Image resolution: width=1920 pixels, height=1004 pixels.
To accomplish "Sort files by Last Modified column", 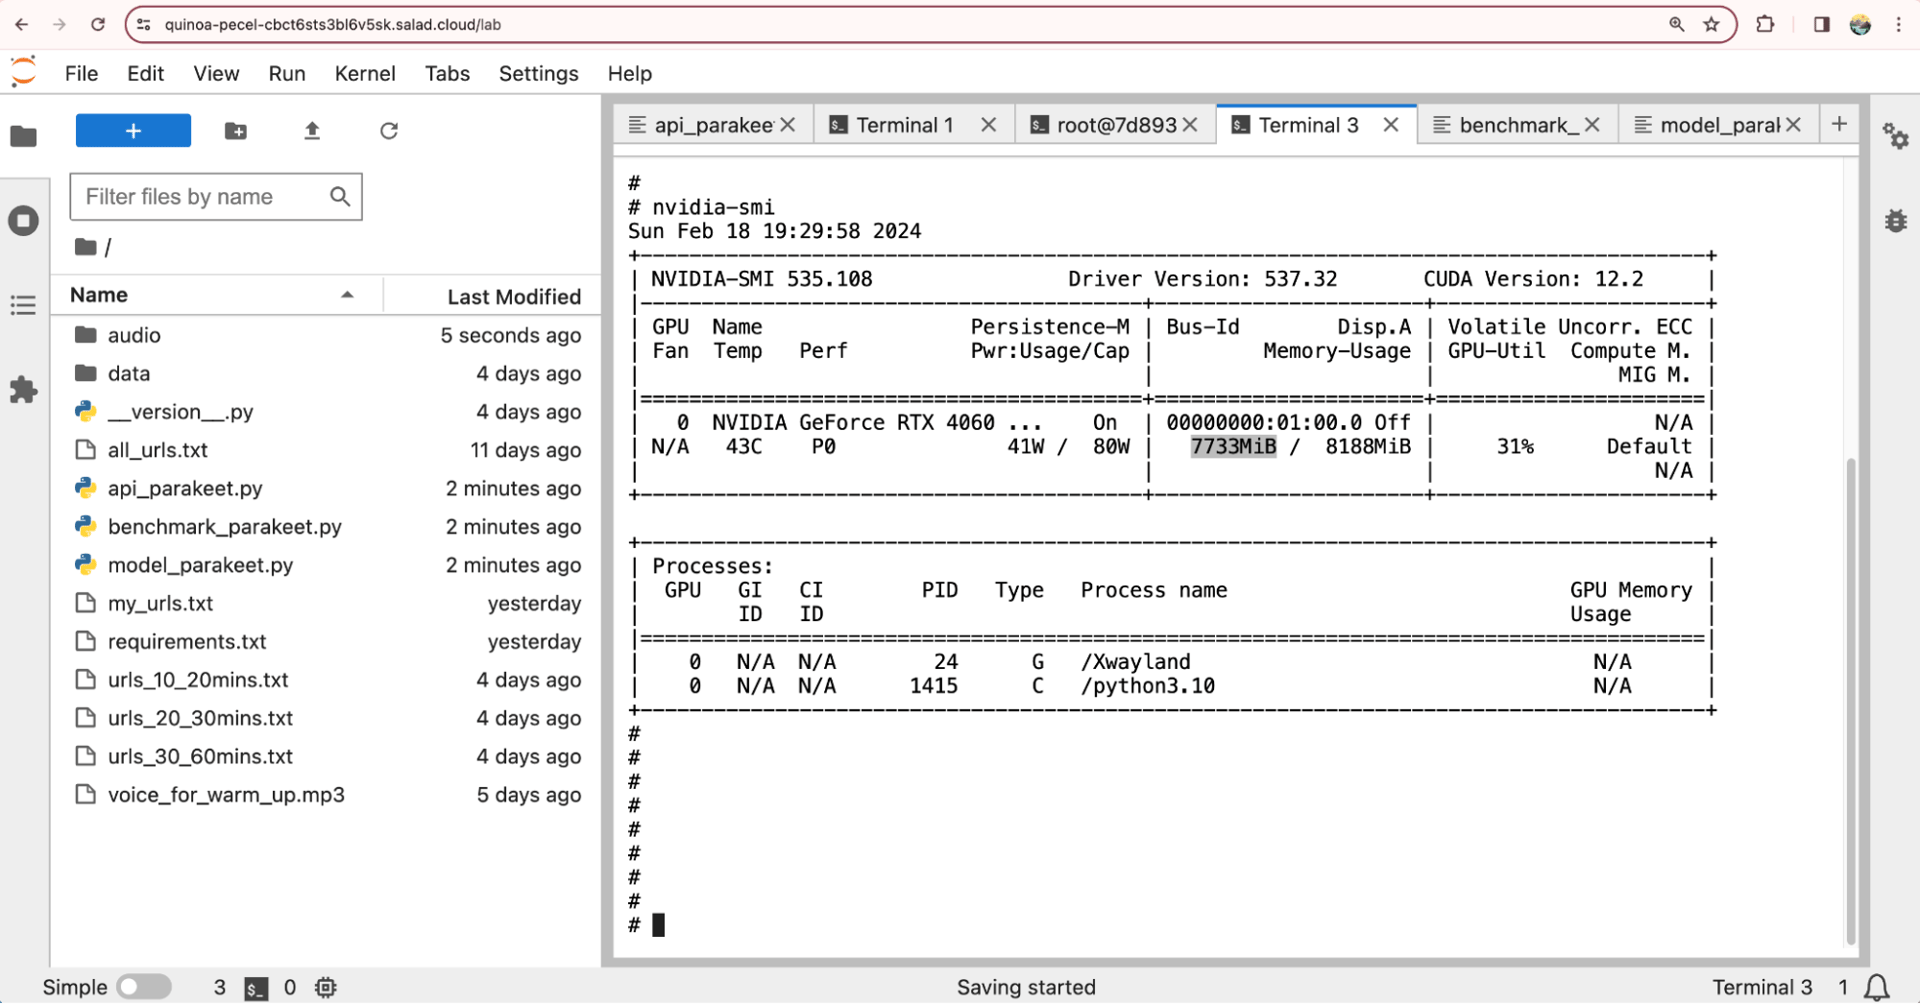I will (514, 297).
